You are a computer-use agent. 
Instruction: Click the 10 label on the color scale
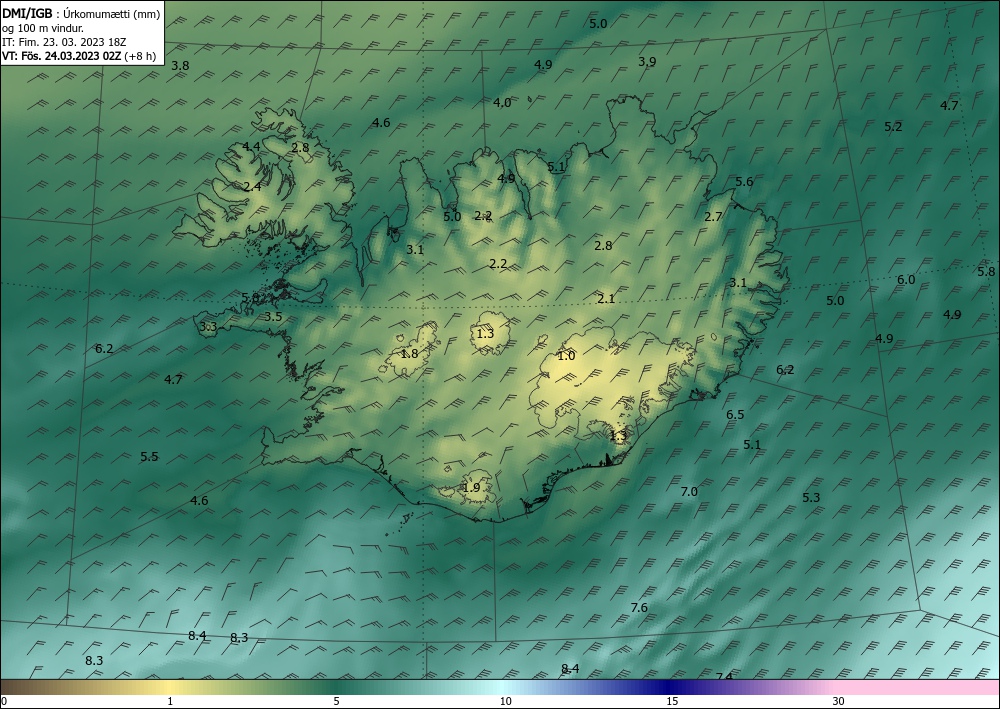coord(505,701)
